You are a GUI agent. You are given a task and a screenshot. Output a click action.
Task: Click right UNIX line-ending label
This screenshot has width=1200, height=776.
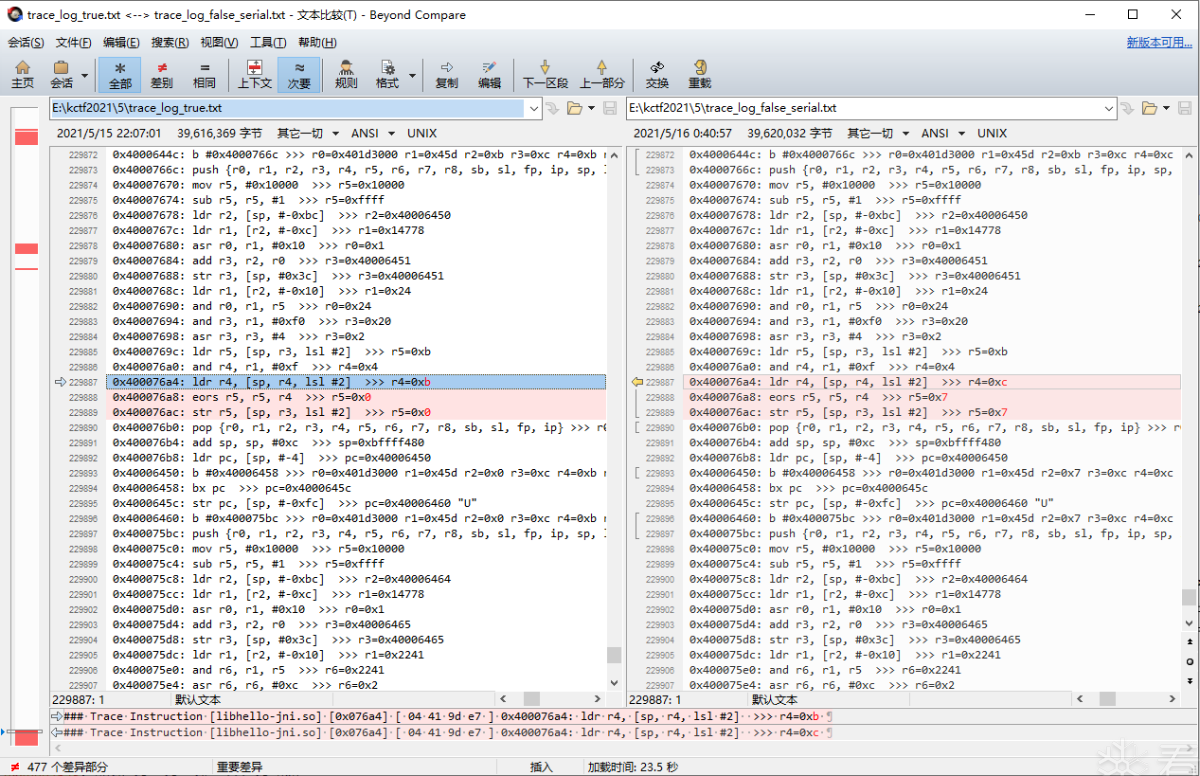992,133
